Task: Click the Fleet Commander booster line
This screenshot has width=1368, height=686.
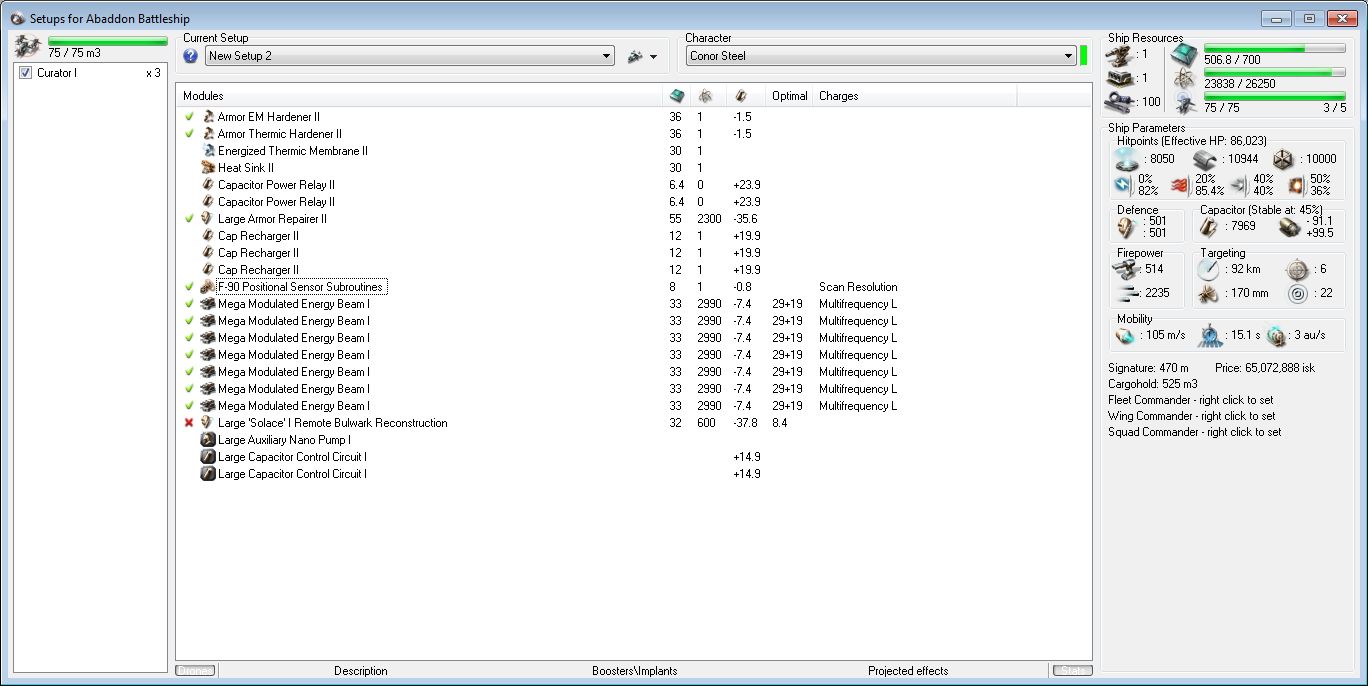Action: click(x=1190, y=400)
